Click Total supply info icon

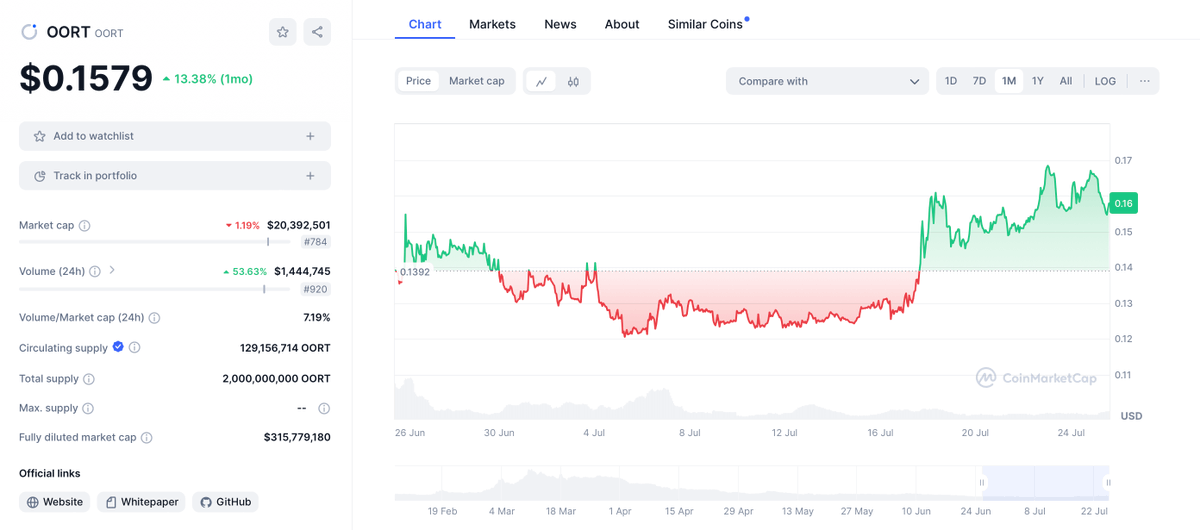89,379
